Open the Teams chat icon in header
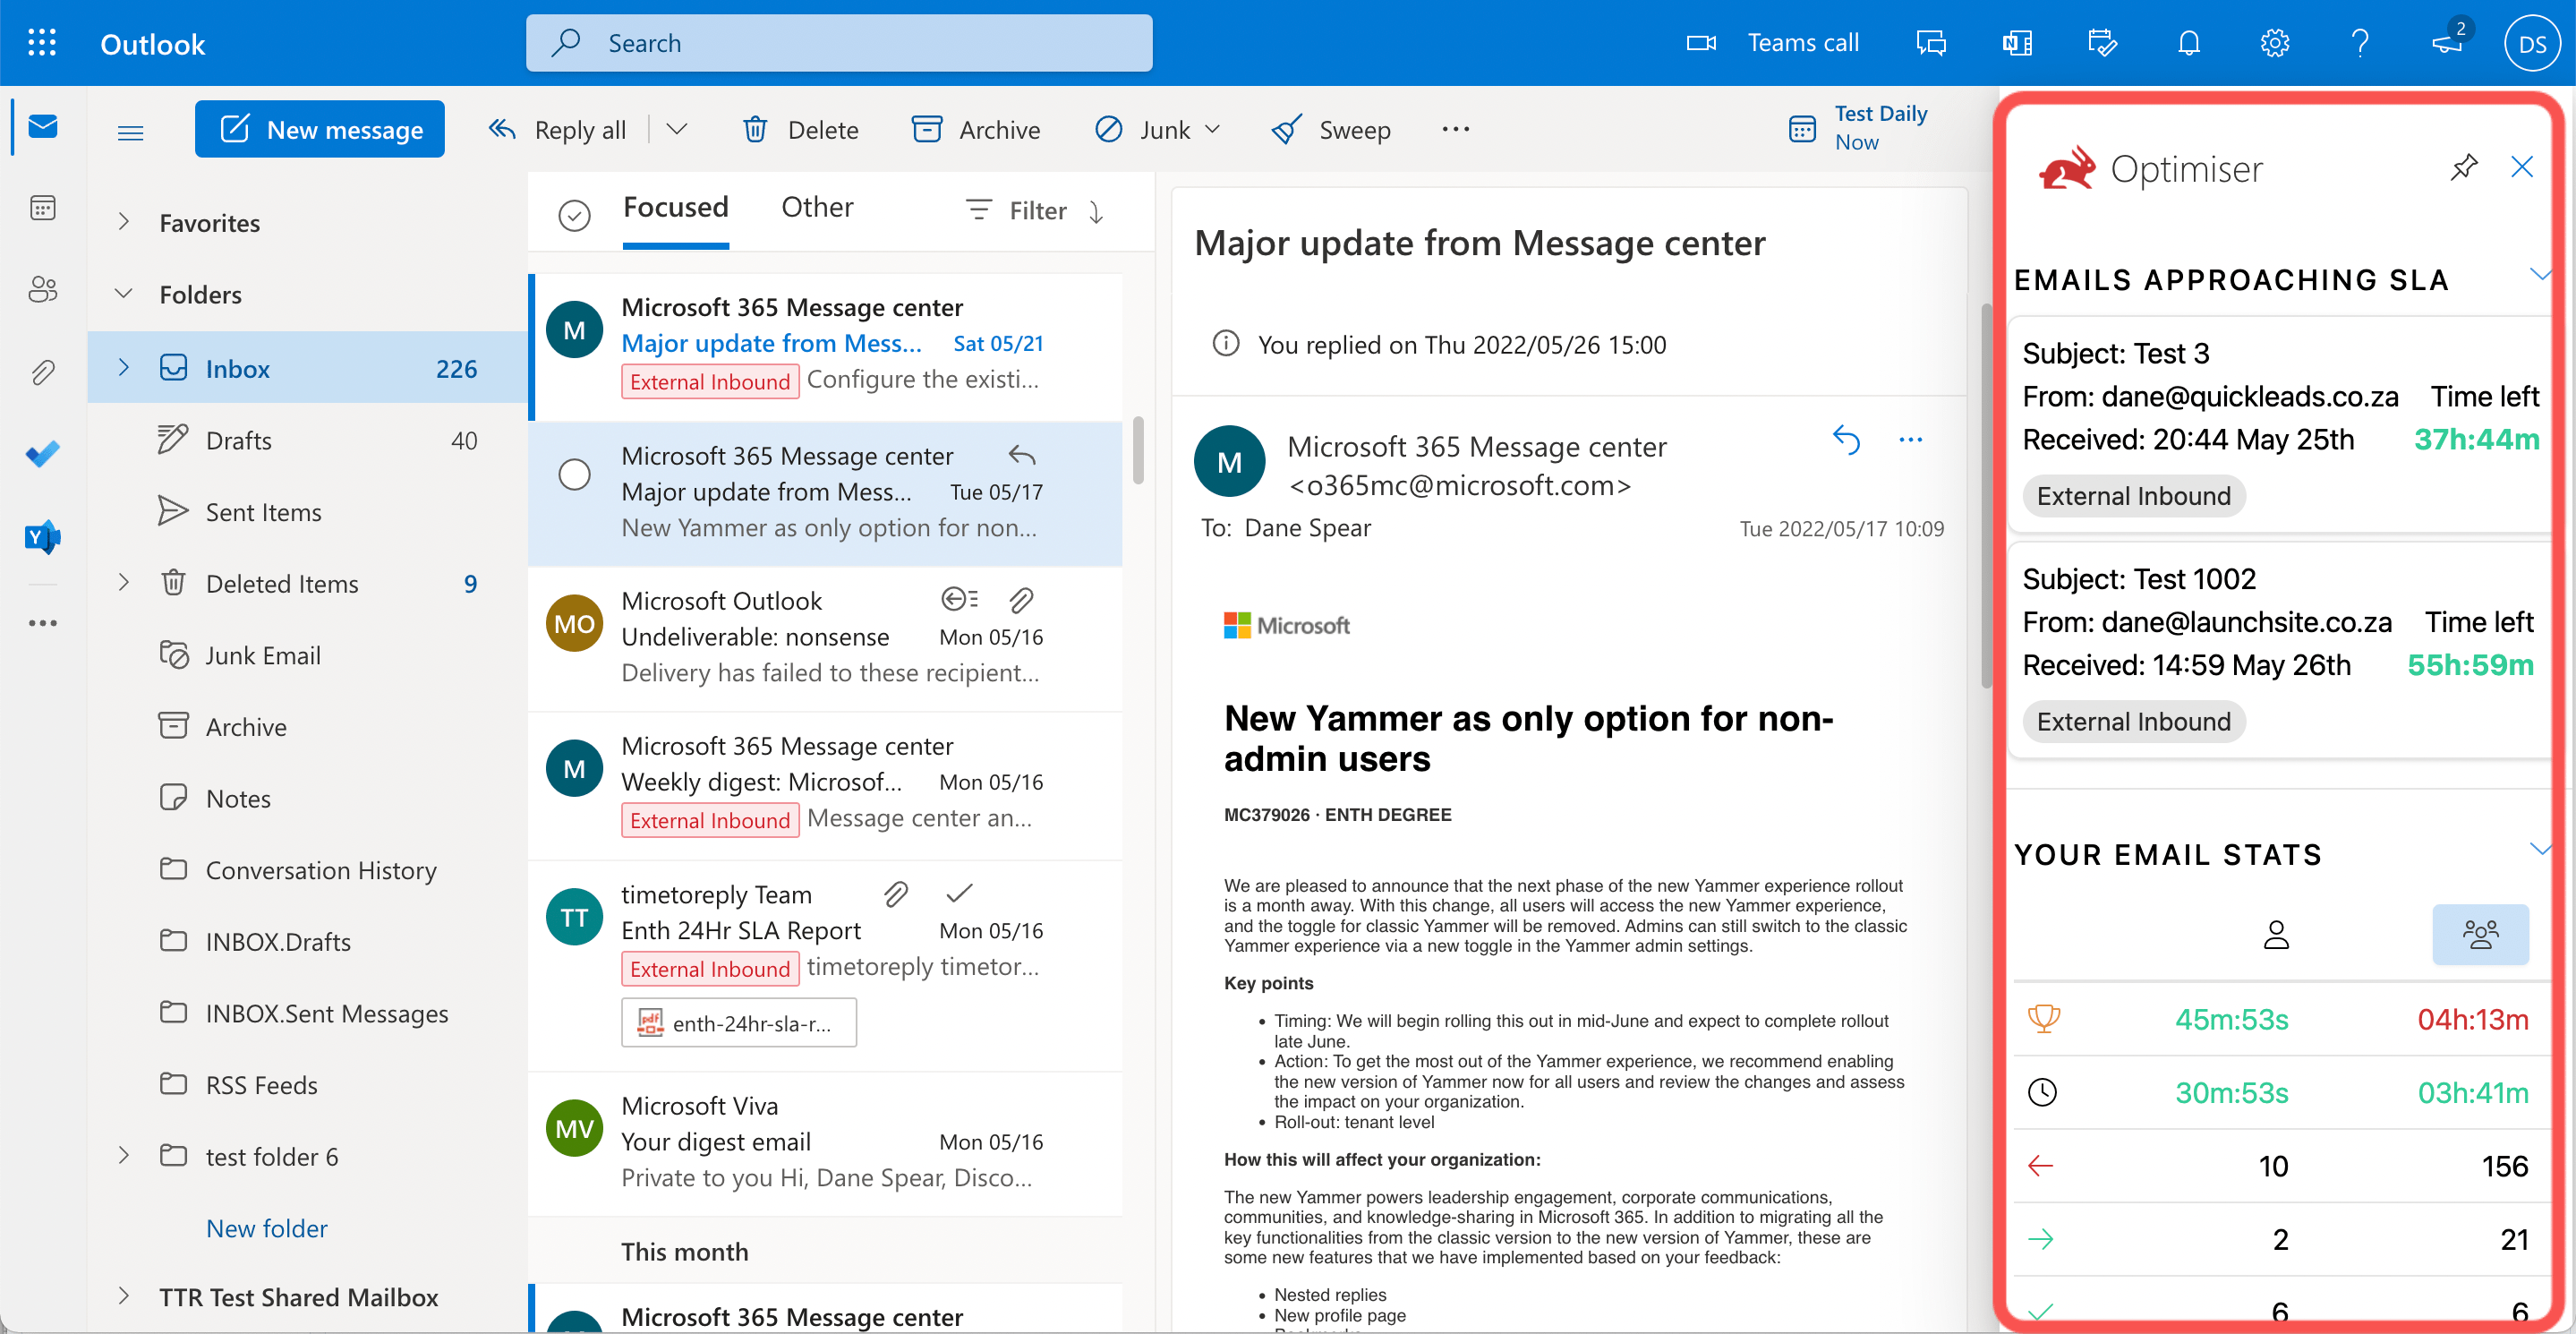The height and width of the screenshot is (1334, 2576). 1931,43
